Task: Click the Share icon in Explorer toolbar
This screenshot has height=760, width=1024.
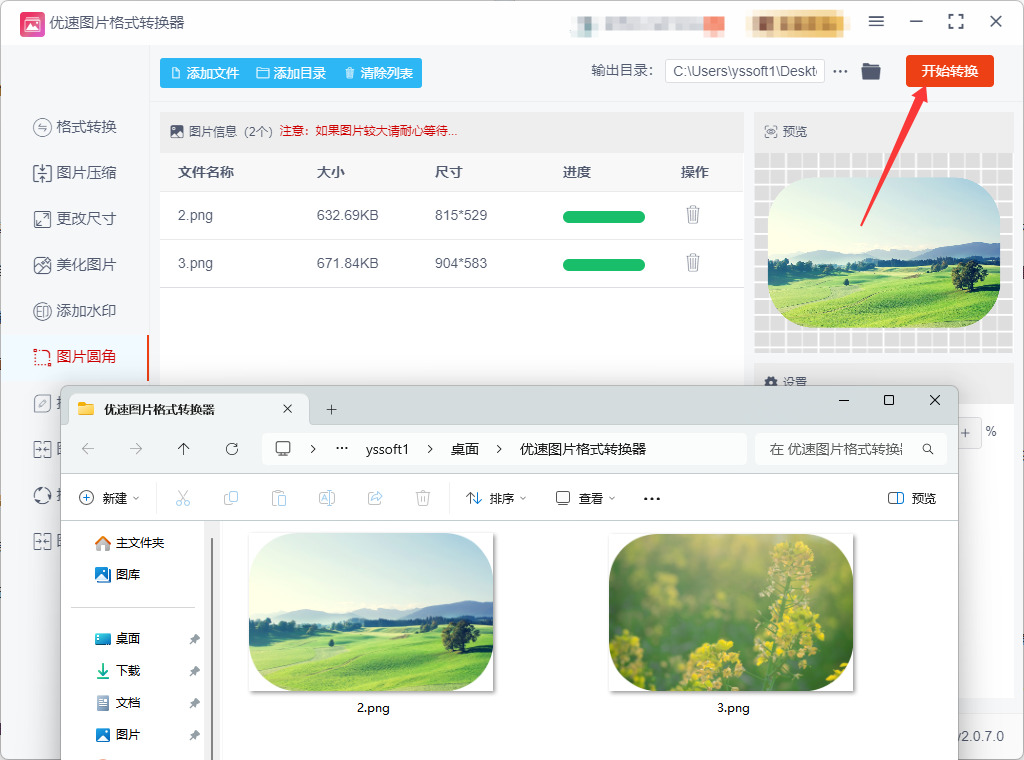Action: pos(375,498)
